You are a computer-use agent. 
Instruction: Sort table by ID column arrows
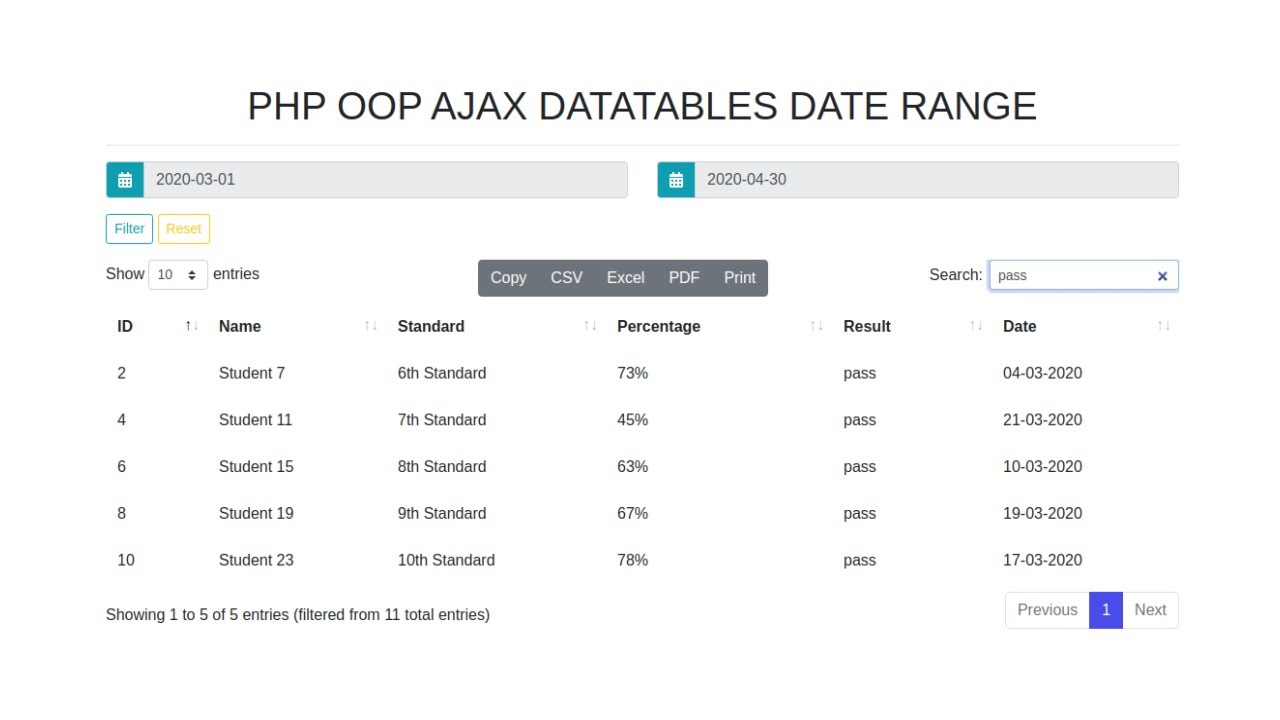coord(192,326)
